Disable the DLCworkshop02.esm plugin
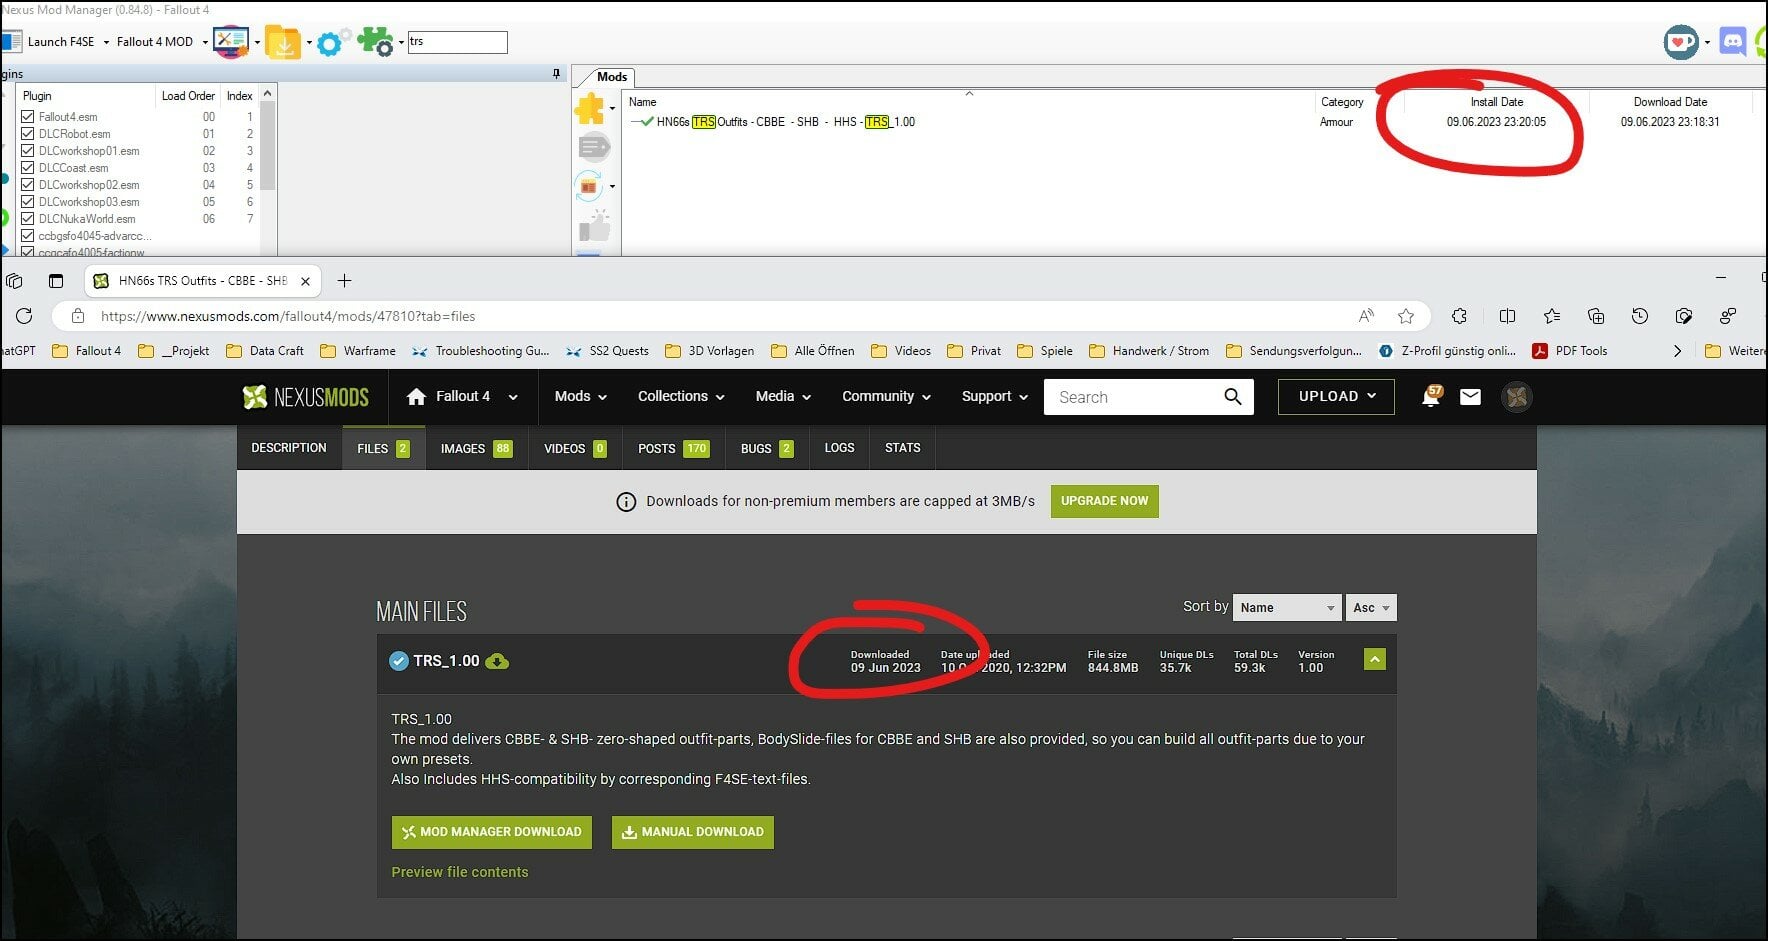The width and height of the screenshot is (1768, 941). coord(28,185)
